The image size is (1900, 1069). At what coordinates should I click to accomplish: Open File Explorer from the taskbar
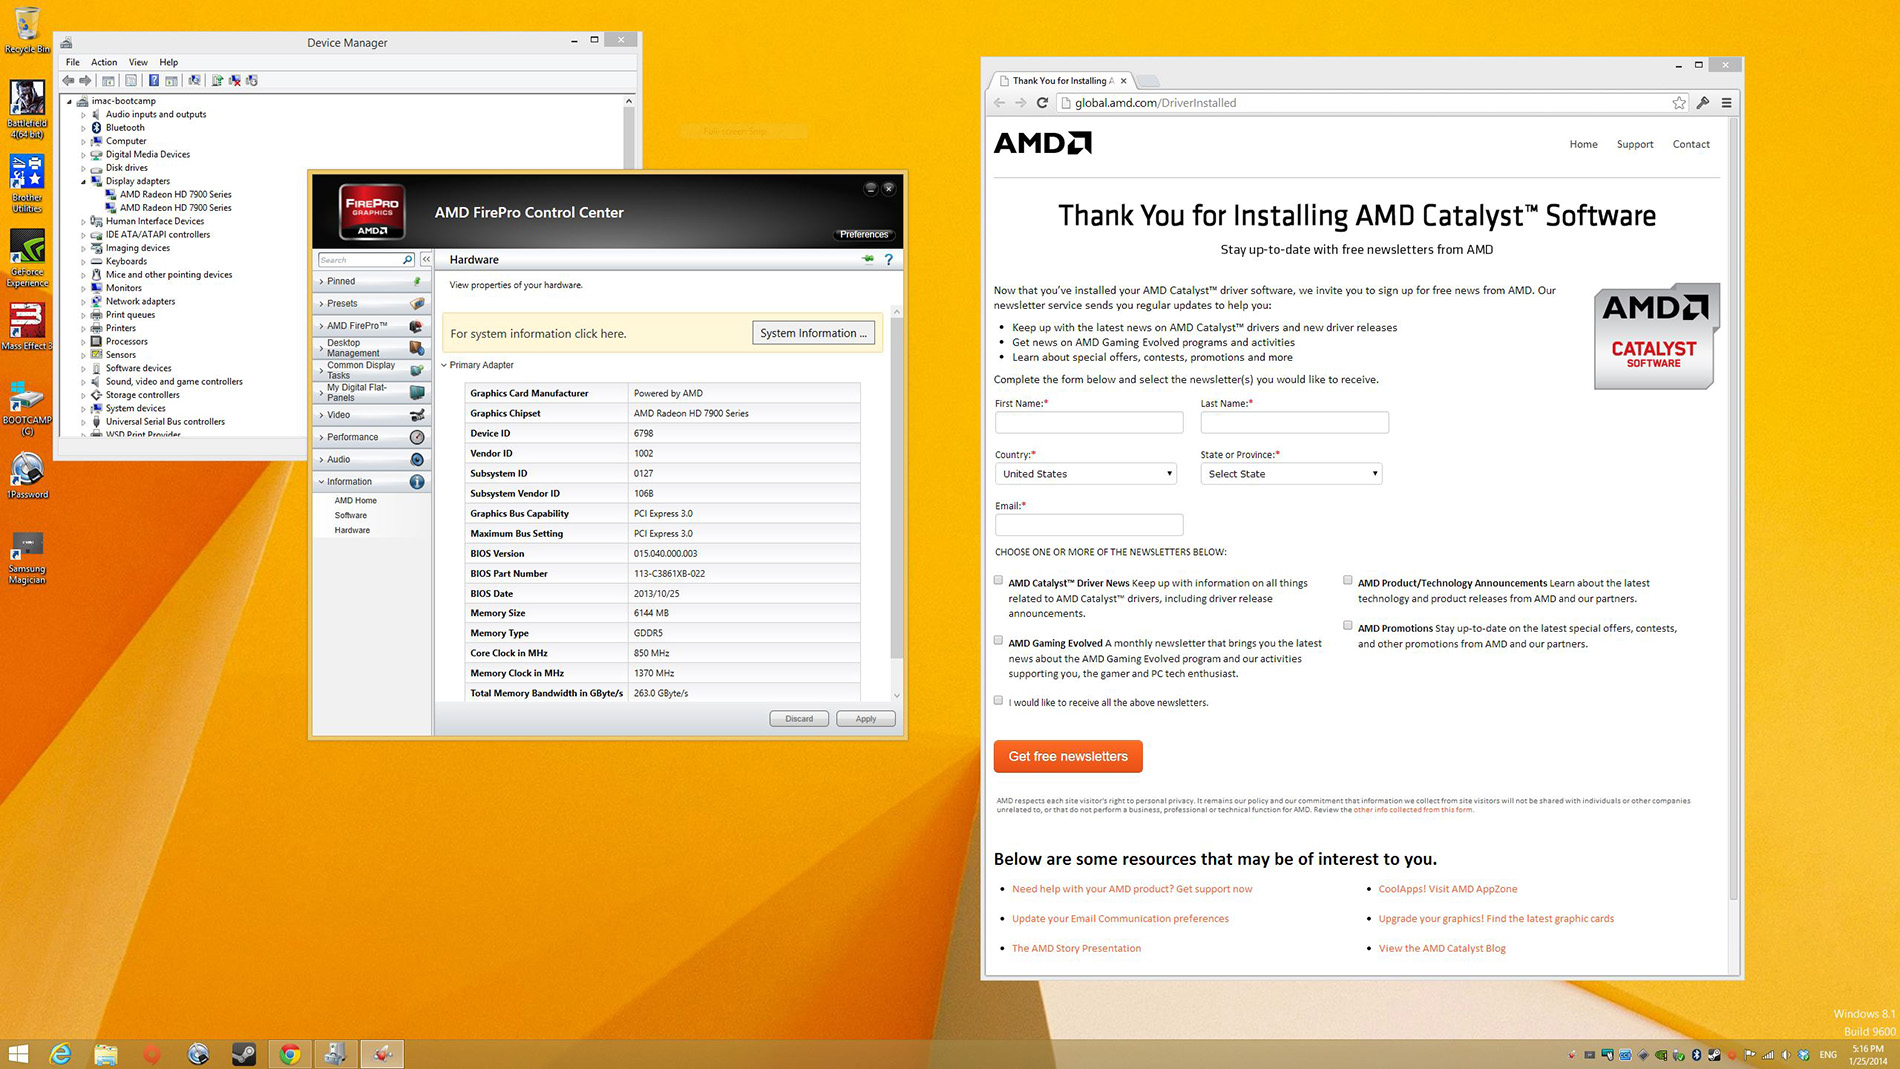click(x=106, y=1053)
